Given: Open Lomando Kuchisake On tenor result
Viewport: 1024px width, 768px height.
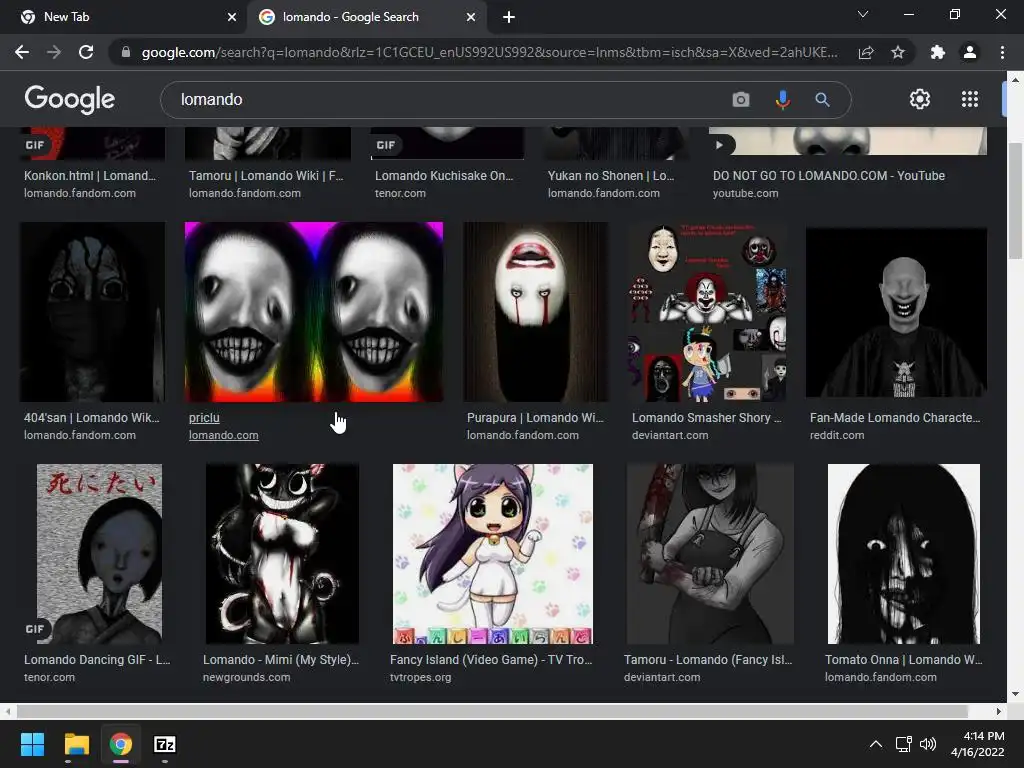Looking at the screenshot, I should pos(444,176).
